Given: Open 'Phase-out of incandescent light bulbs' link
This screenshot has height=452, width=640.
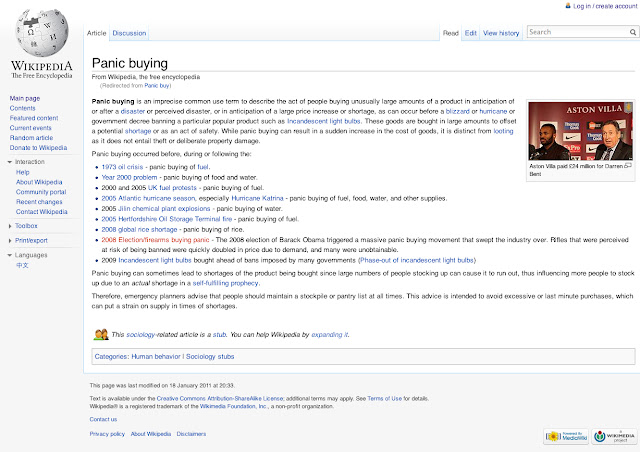Looking at the screenshot, I should [417, 260].
